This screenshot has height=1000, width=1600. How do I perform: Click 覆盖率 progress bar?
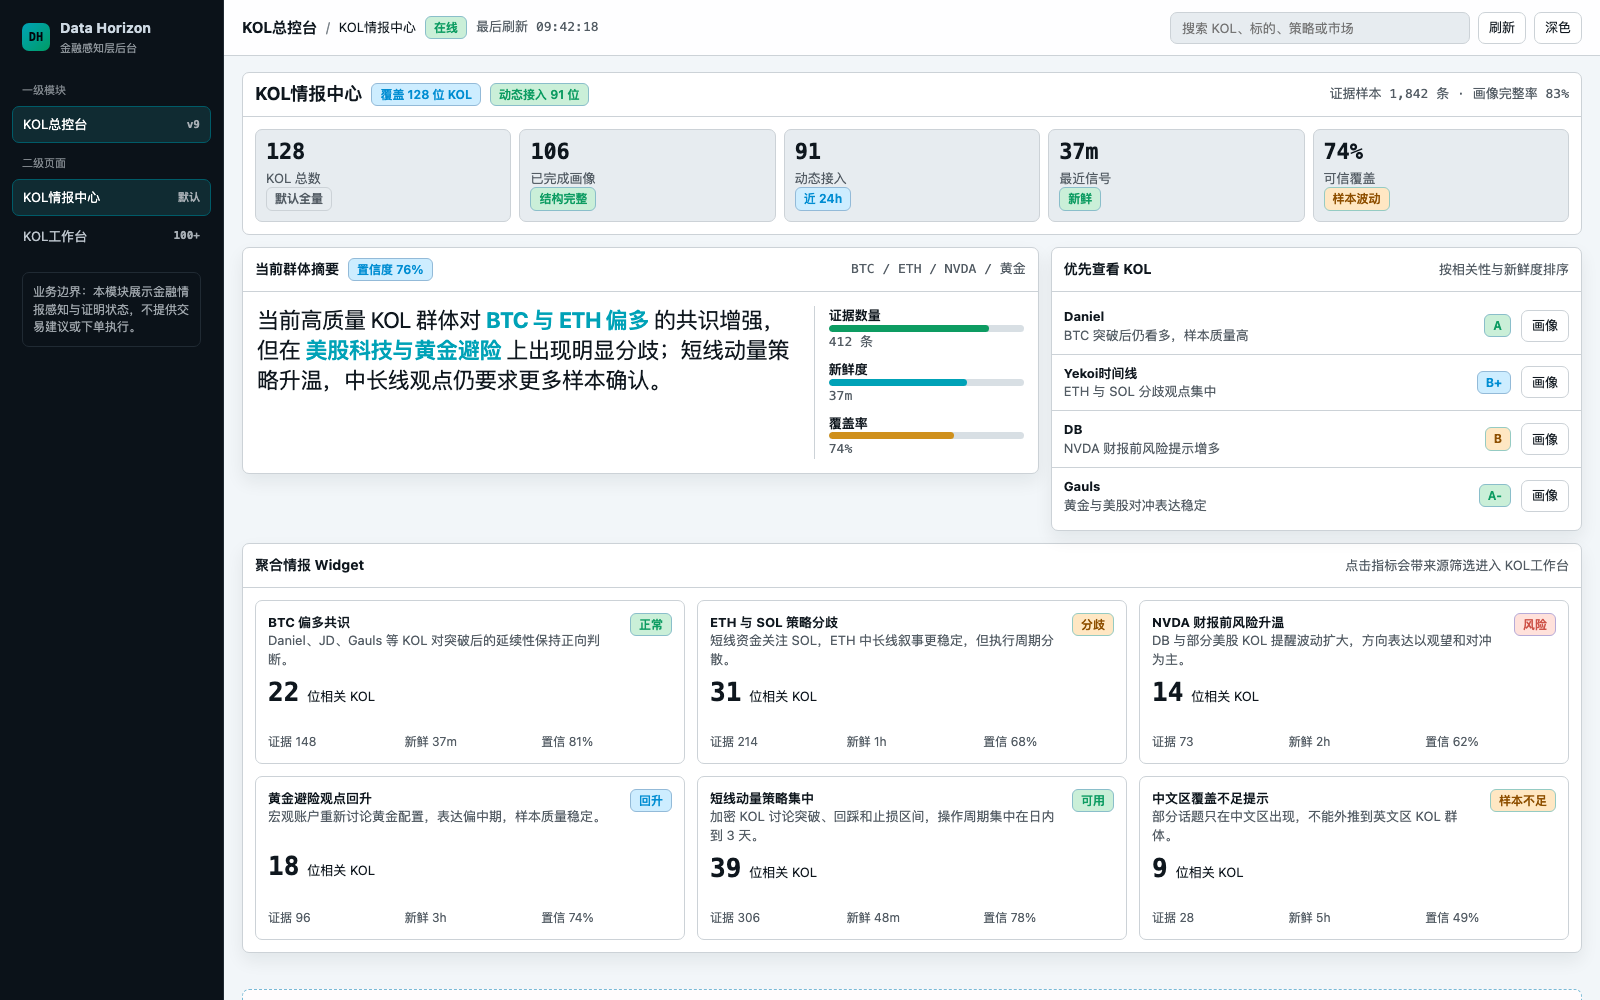pyautogui.click(x=926, y=436)
